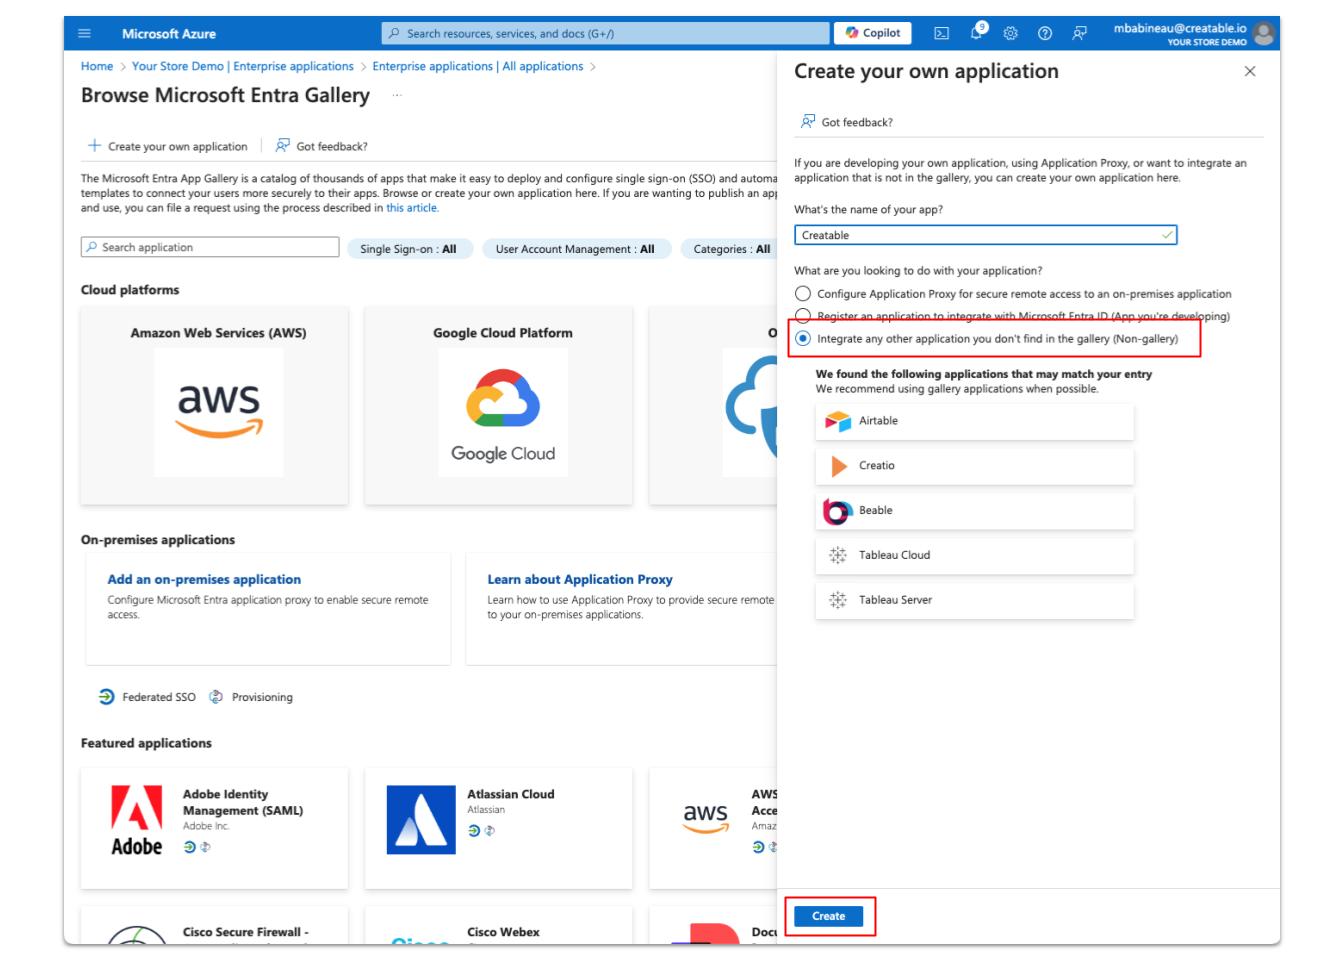This screenshot has height=960, width=1344.
Task: Open the user account avatar
Action: (1264, 33)
